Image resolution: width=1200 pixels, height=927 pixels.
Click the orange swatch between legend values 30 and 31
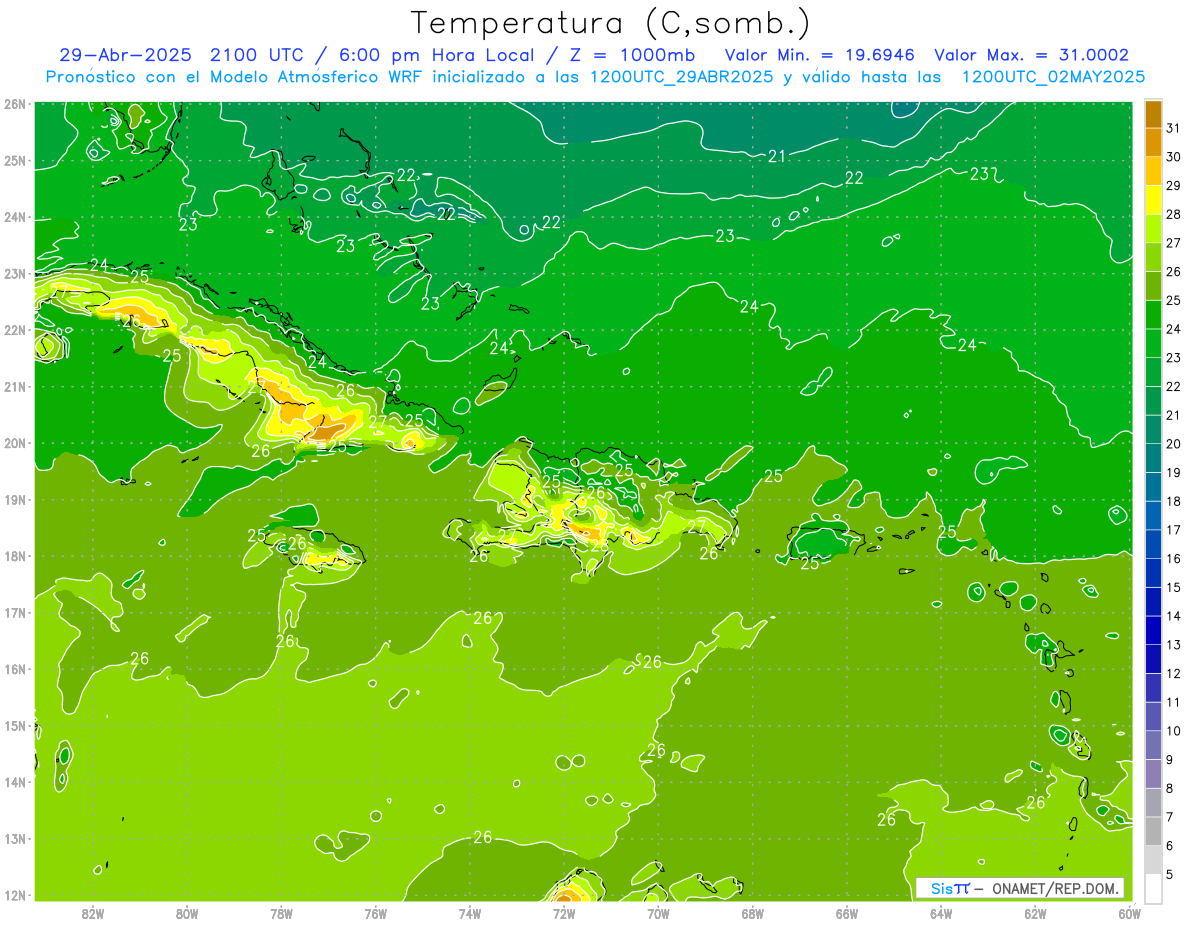coord(1153,142)
